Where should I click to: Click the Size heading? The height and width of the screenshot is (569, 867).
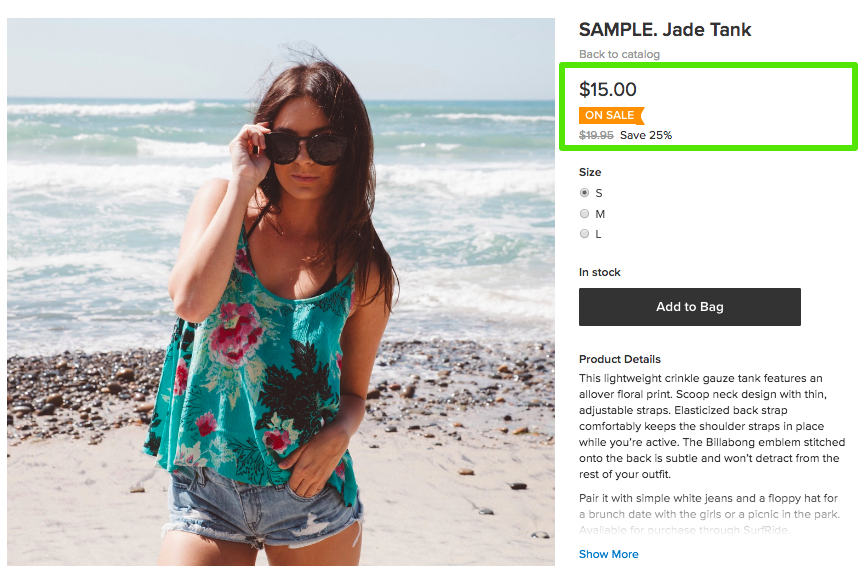(x=590, y=172)
